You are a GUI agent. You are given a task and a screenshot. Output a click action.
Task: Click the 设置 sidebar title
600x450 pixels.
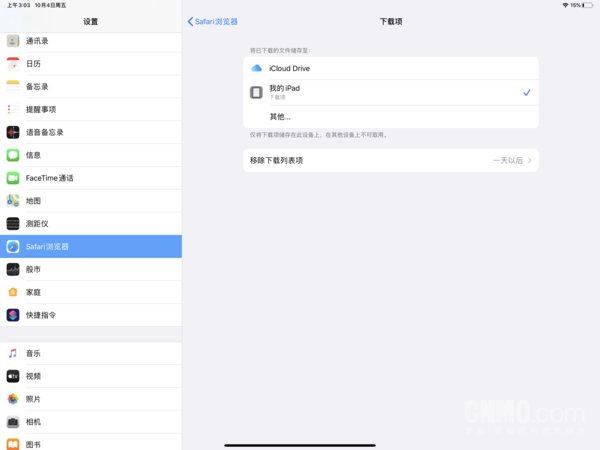(91, 21)
